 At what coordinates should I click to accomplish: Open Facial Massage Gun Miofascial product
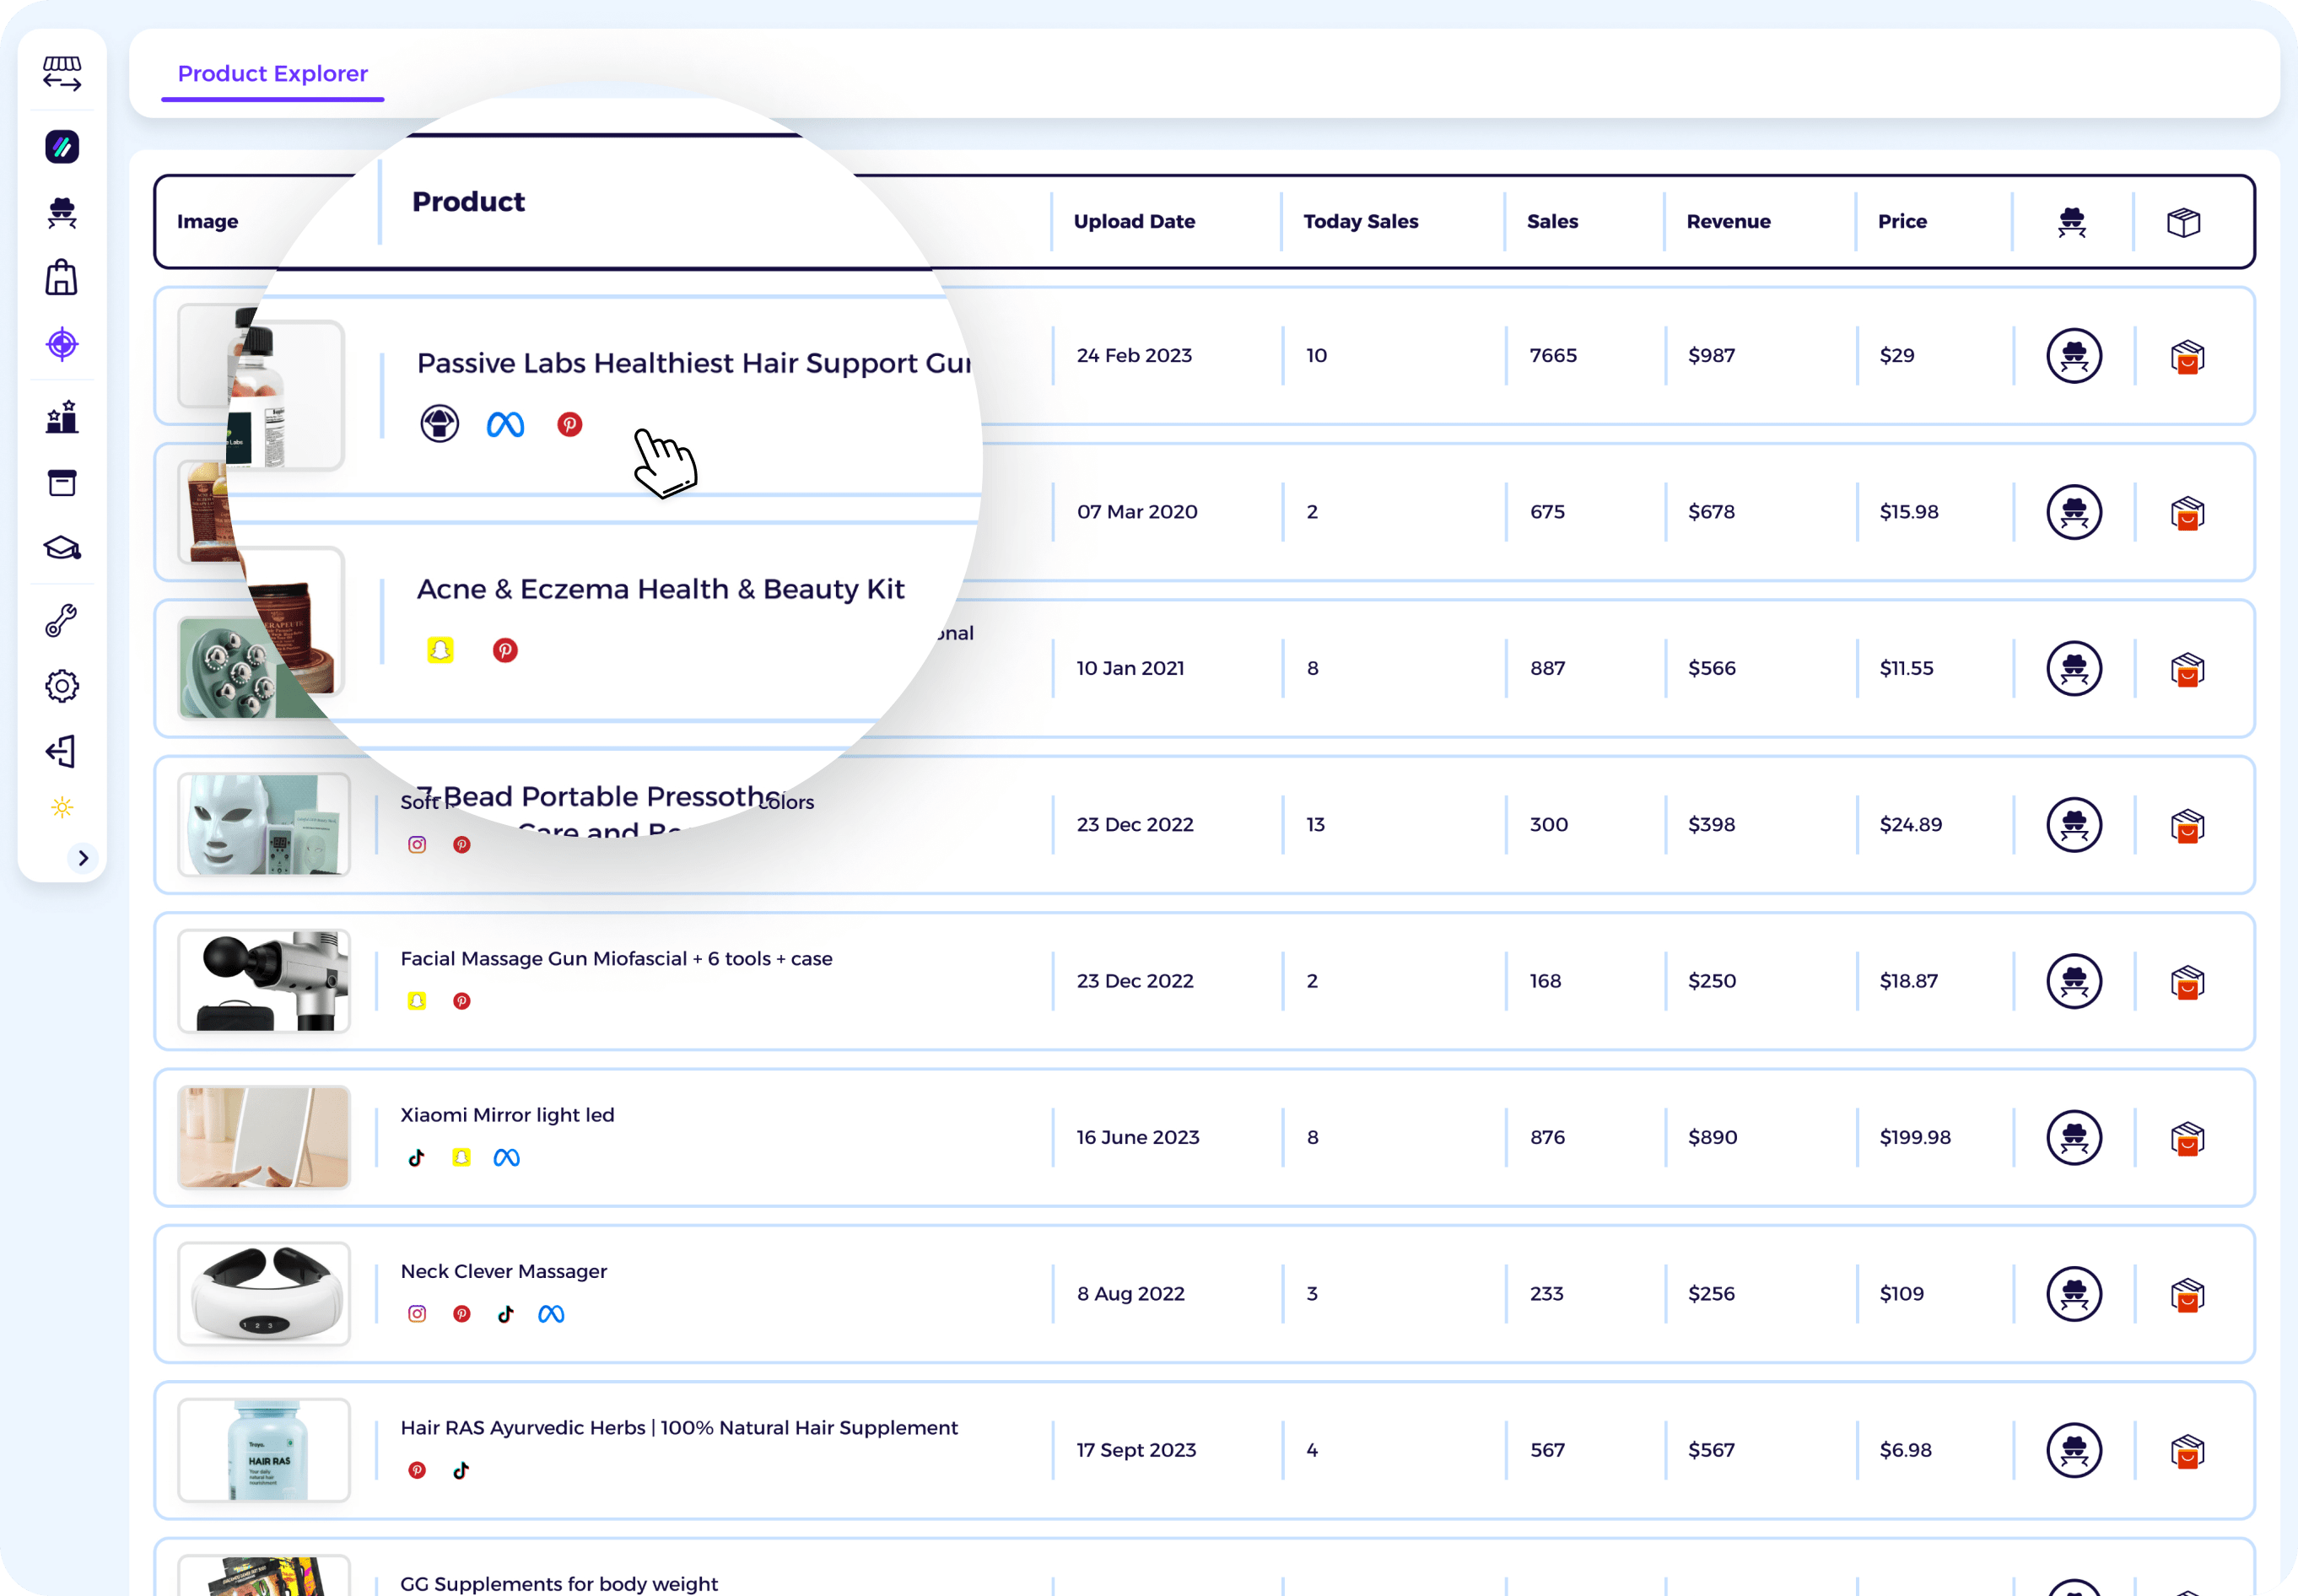(x=616, y=959)
